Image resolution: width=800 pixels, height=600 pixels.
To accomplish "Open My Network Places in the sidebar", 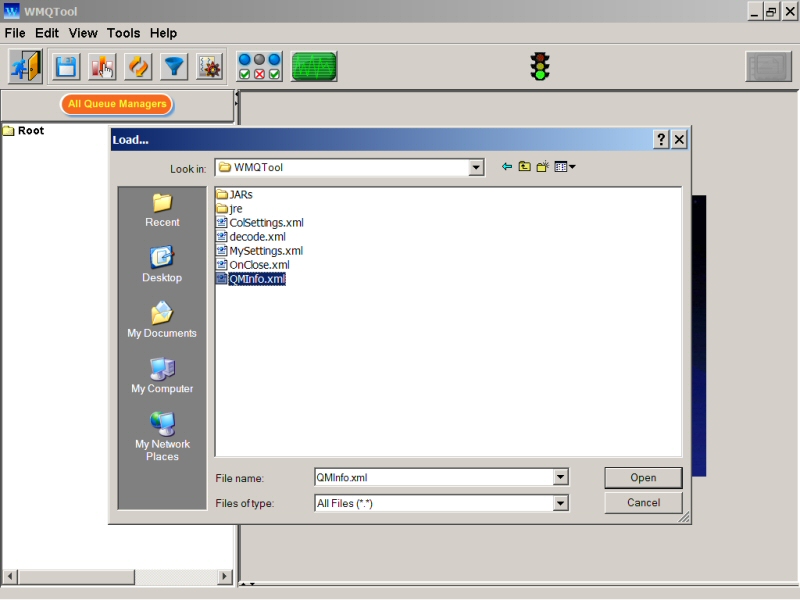I will coord(162,437).
